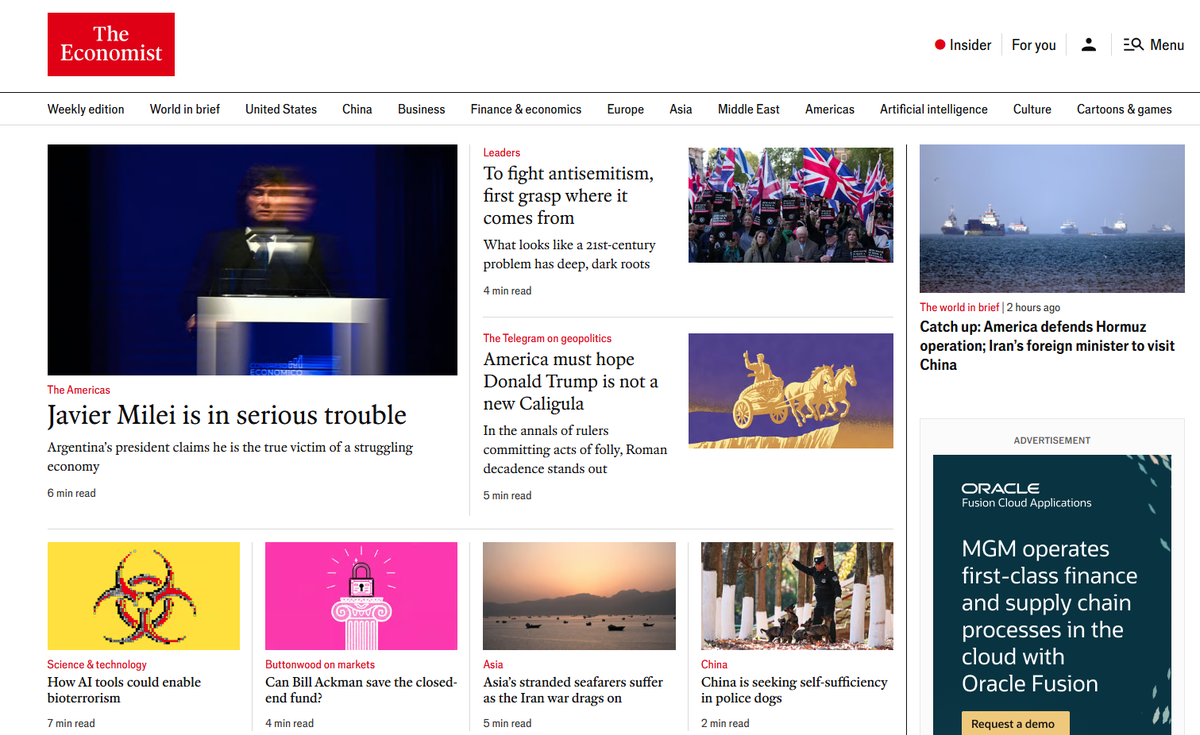
Task: Open the police dog training photo
Action: [x=797, y=596]
